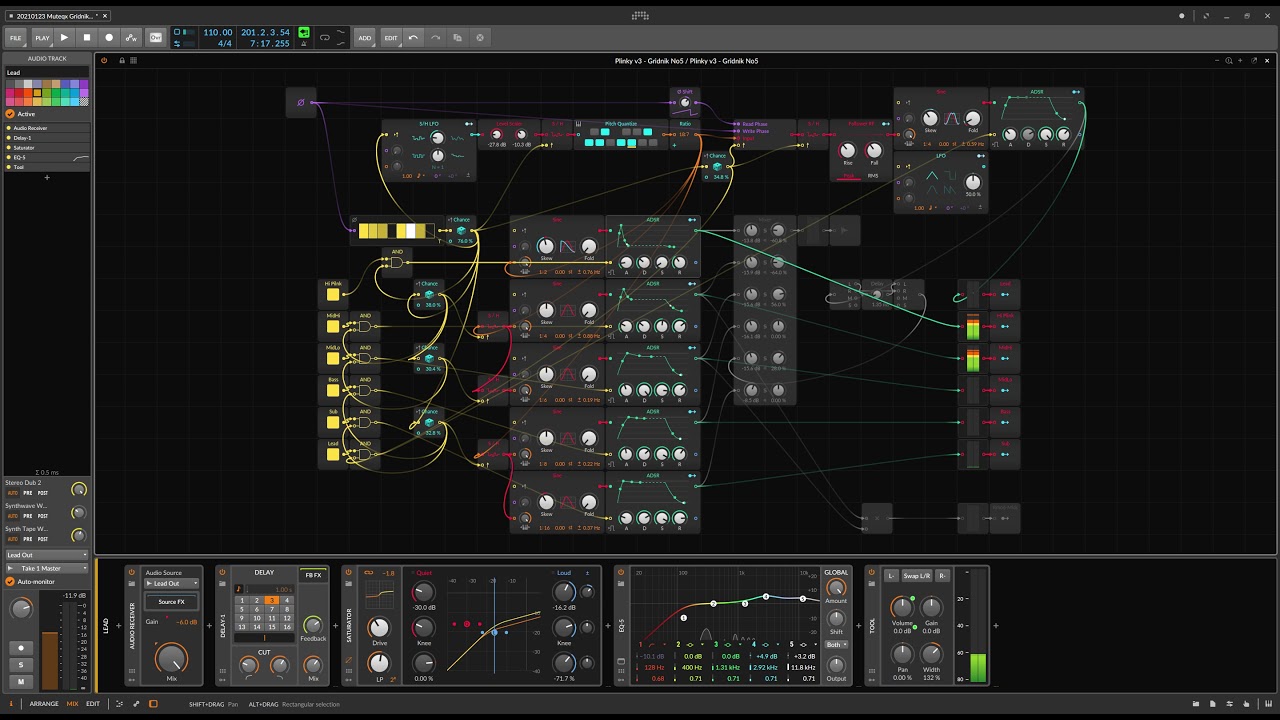Click the duplicate icon in toolbar
The width and height of the screenshot is (1280, 720).
point(457,38)
